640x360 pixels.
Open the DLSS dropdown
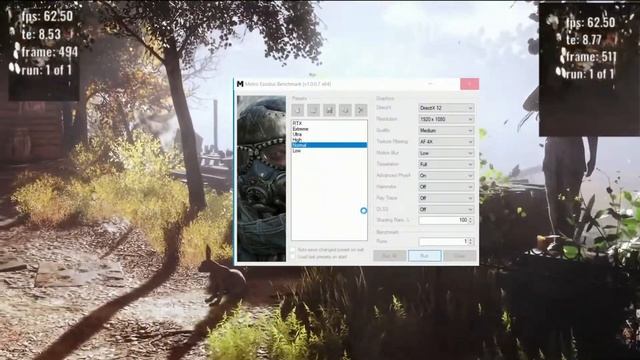446,209
